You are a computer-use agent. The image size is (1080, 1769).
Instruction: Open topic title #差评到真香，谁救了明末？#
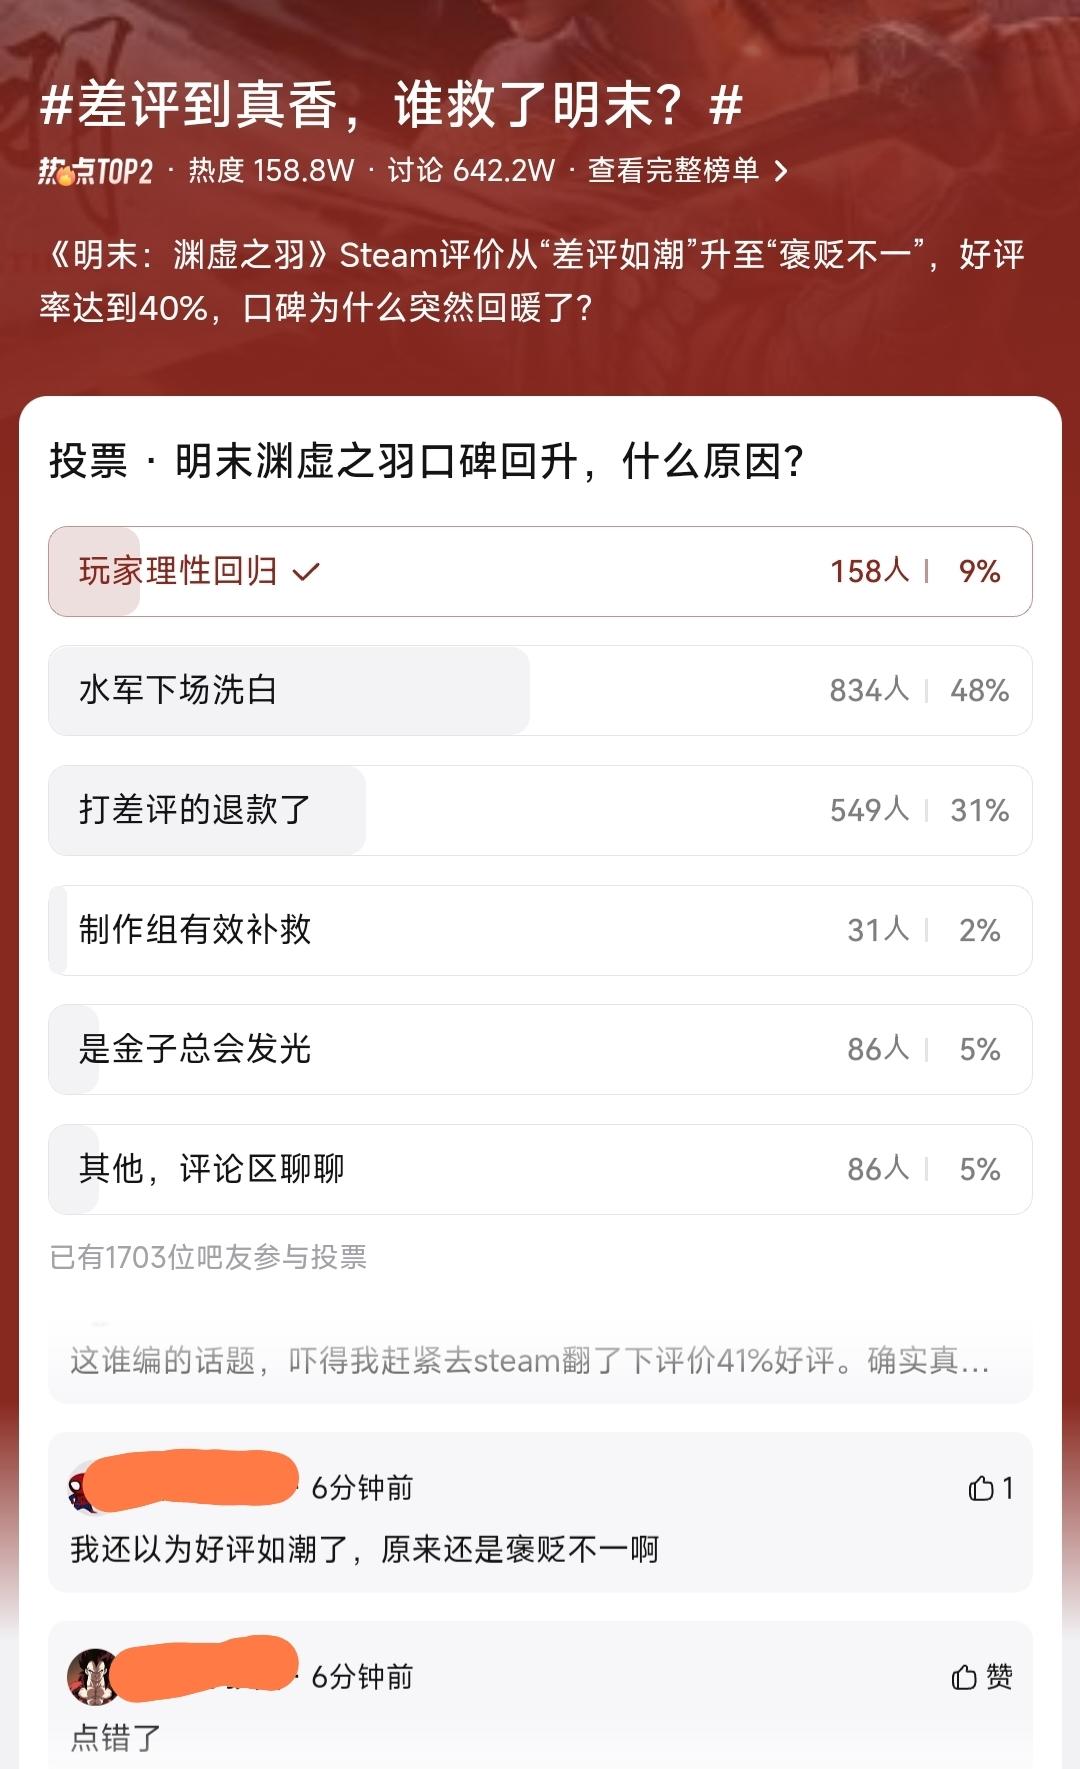click(391, 105)
